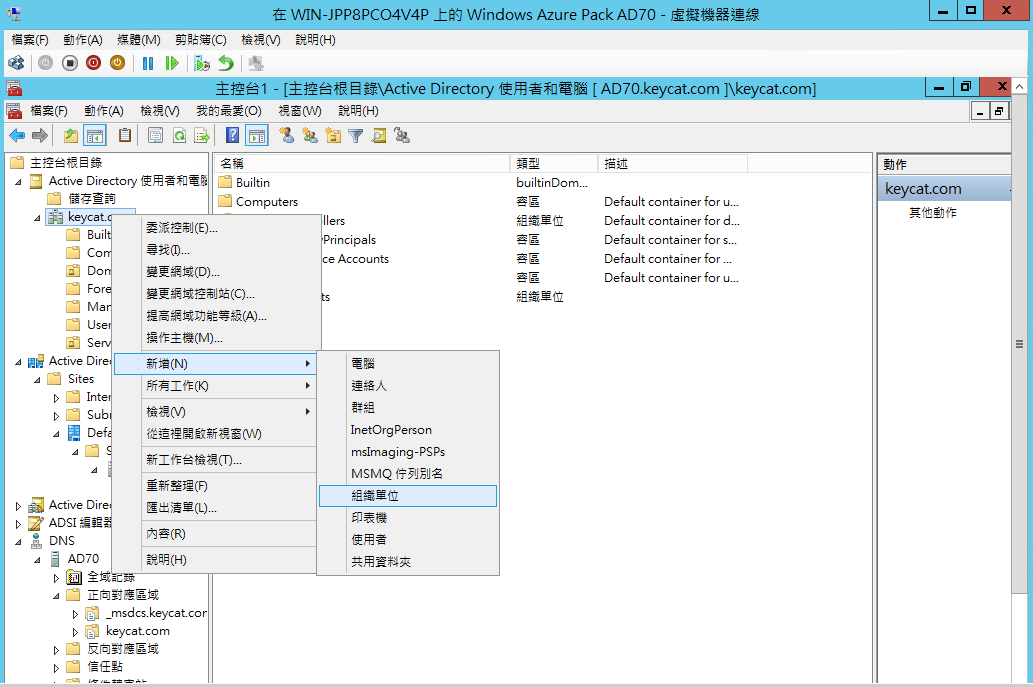Collapse the Sites tree node
This screenshot has height=687, width=1033.
pyautogui.click(x=37, y=380)
